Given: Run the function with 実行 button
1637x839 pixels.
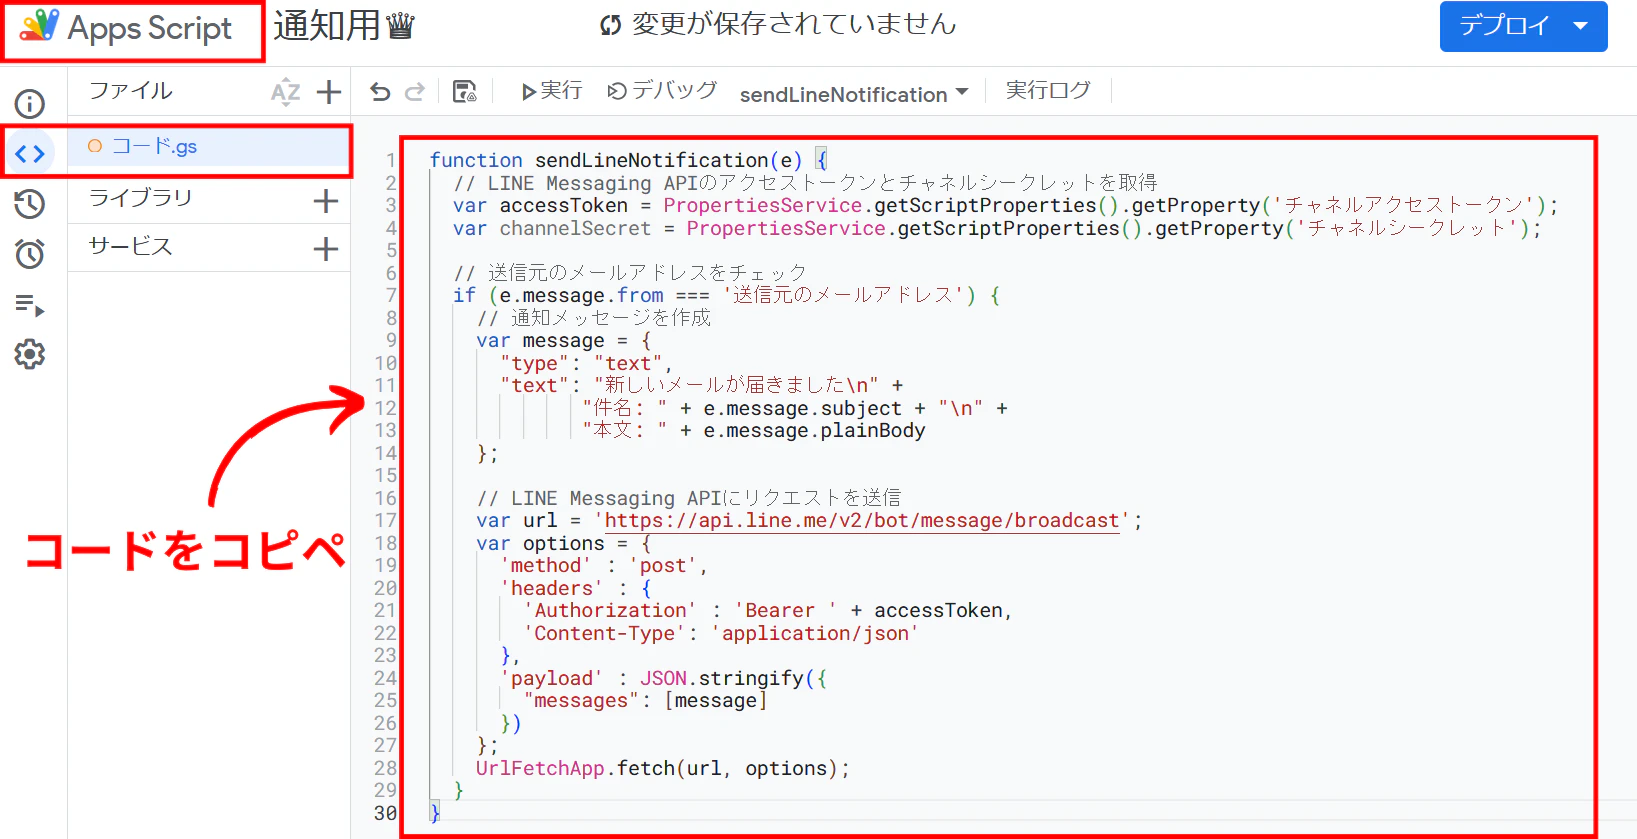Looking at the screenshot, I should pos(552,91).
